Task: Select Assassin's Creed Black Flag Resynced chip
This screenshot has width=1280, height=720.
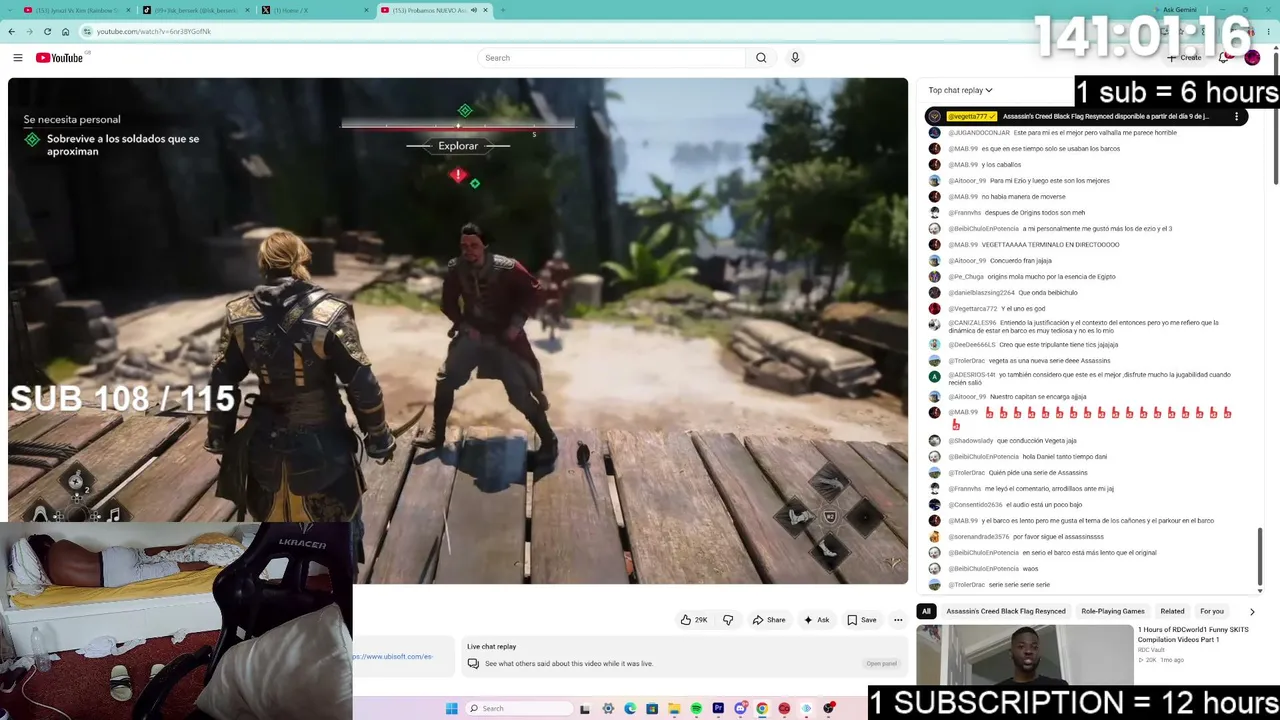Action: 1006,611
